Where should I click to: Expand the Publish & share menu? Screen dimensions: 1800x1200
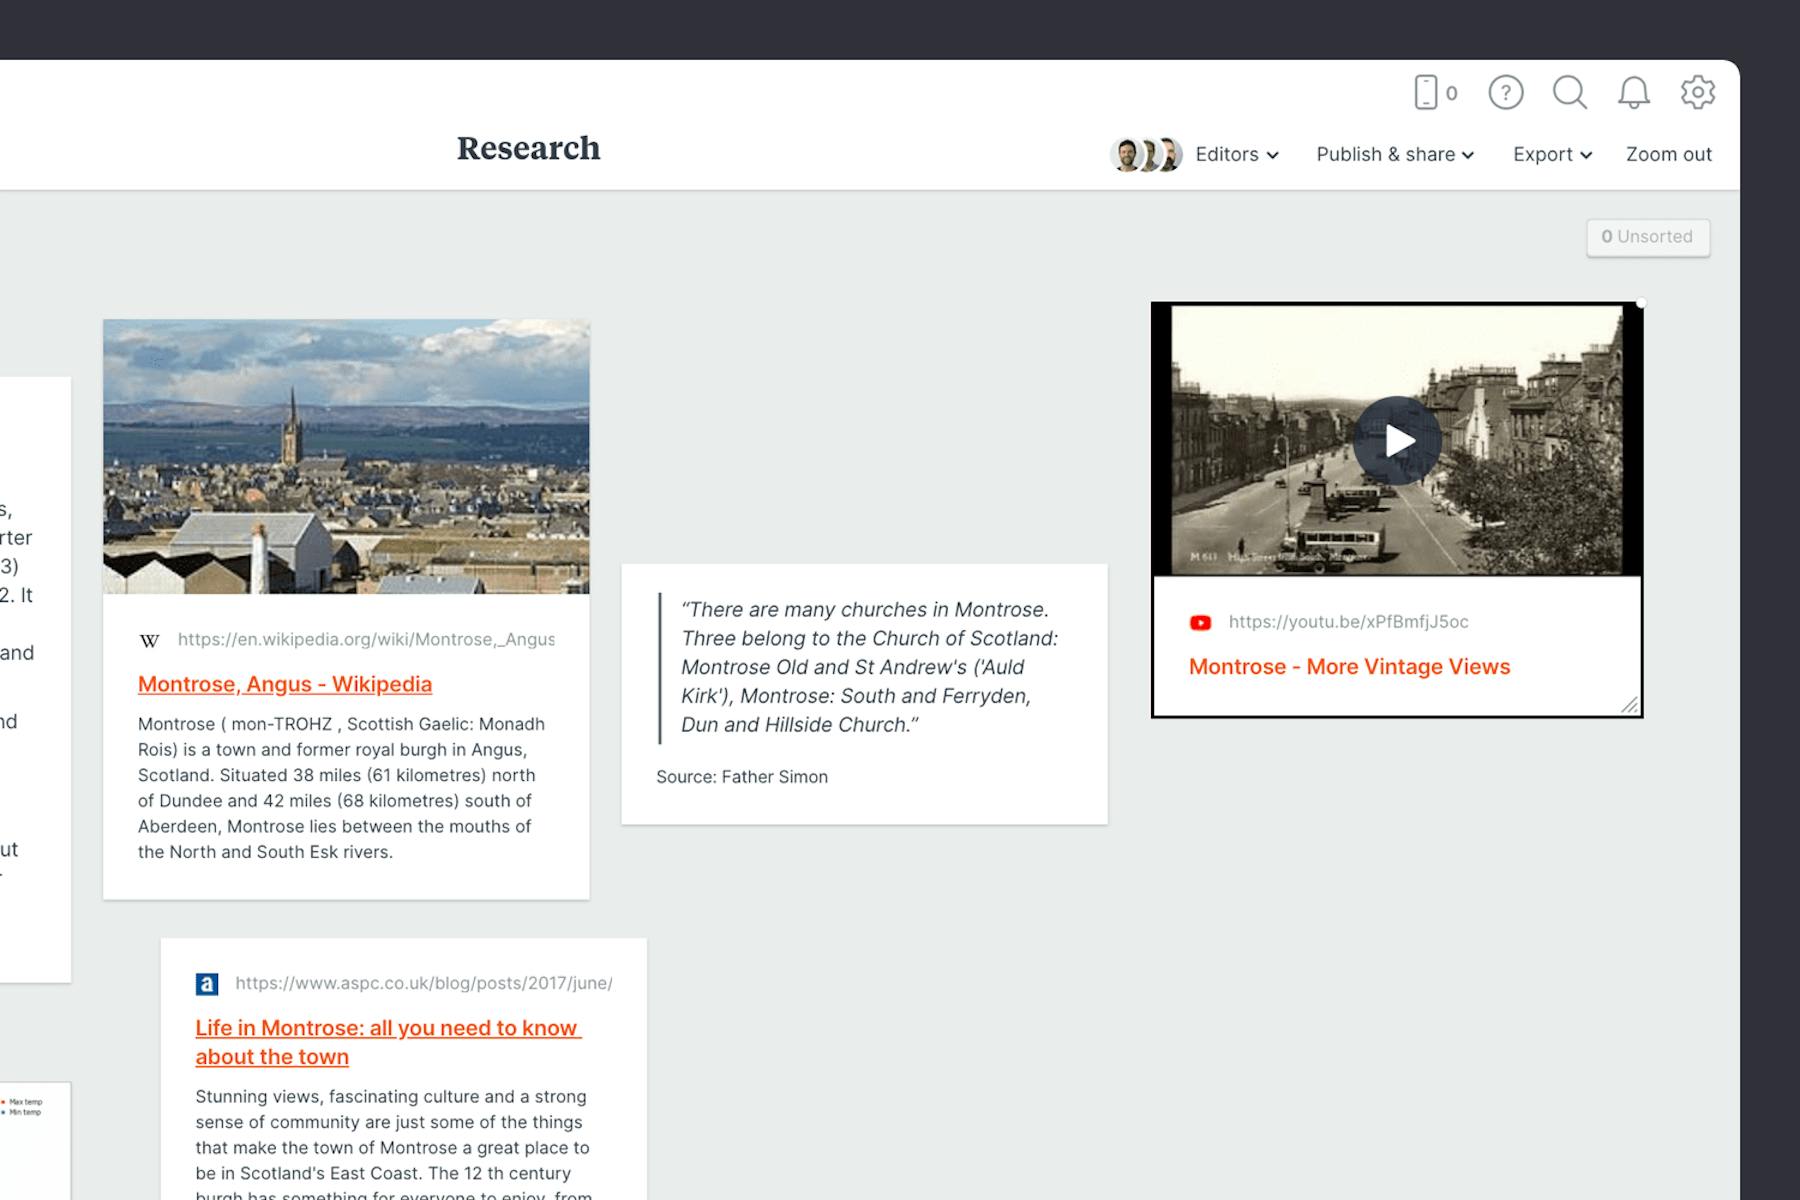tap(1394, 155)
